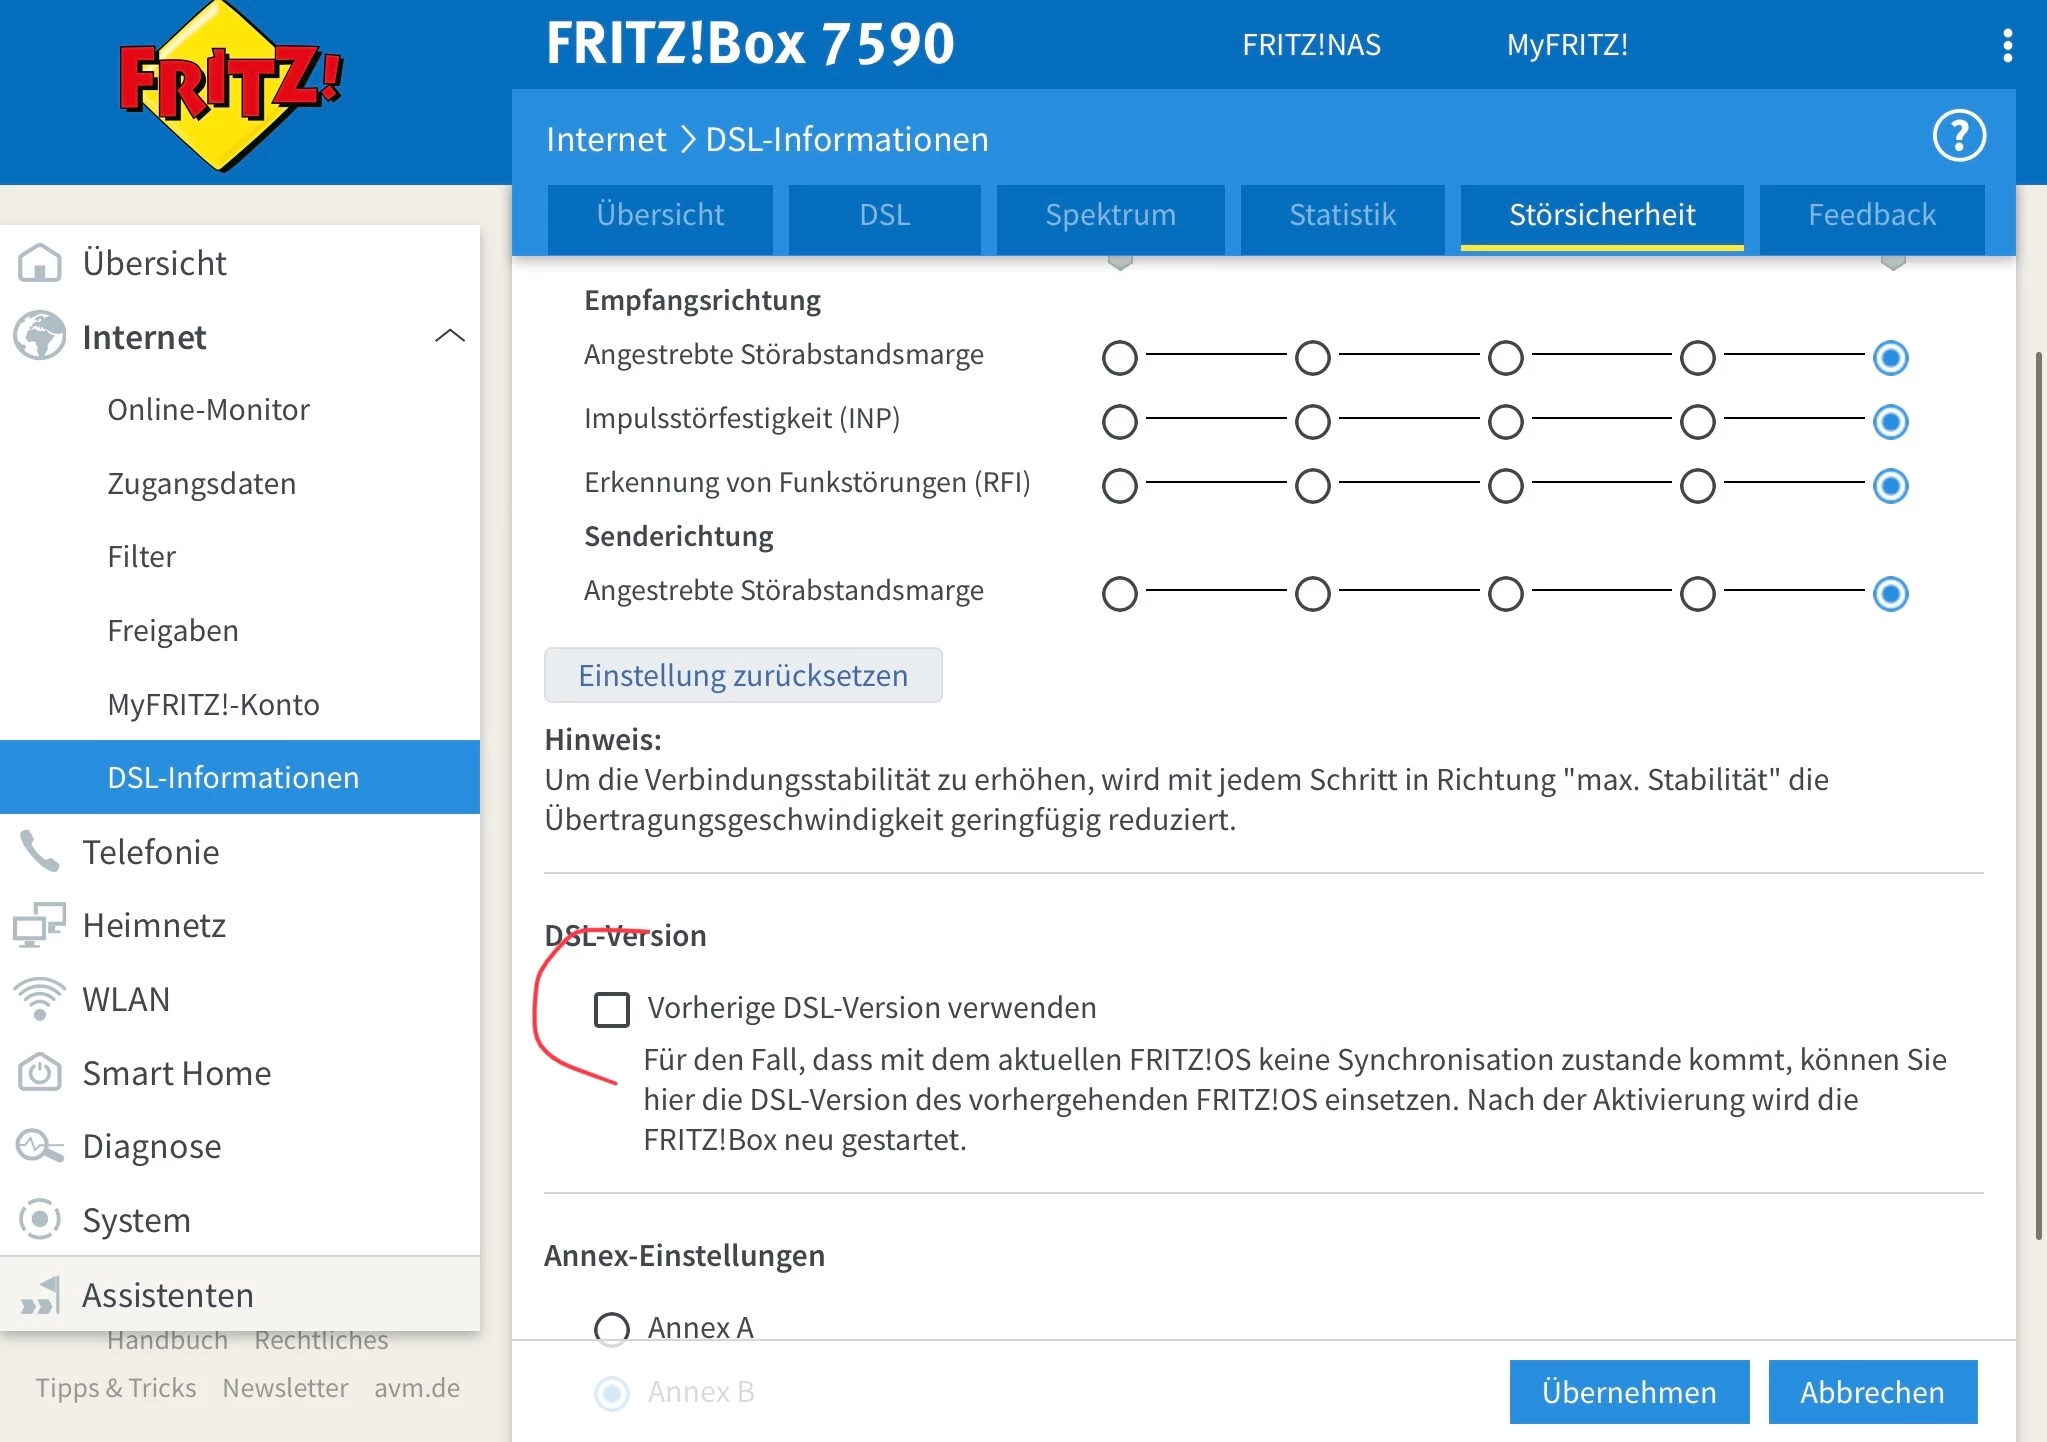
Task: Click the Smart Home icon
Action: 40,1072
